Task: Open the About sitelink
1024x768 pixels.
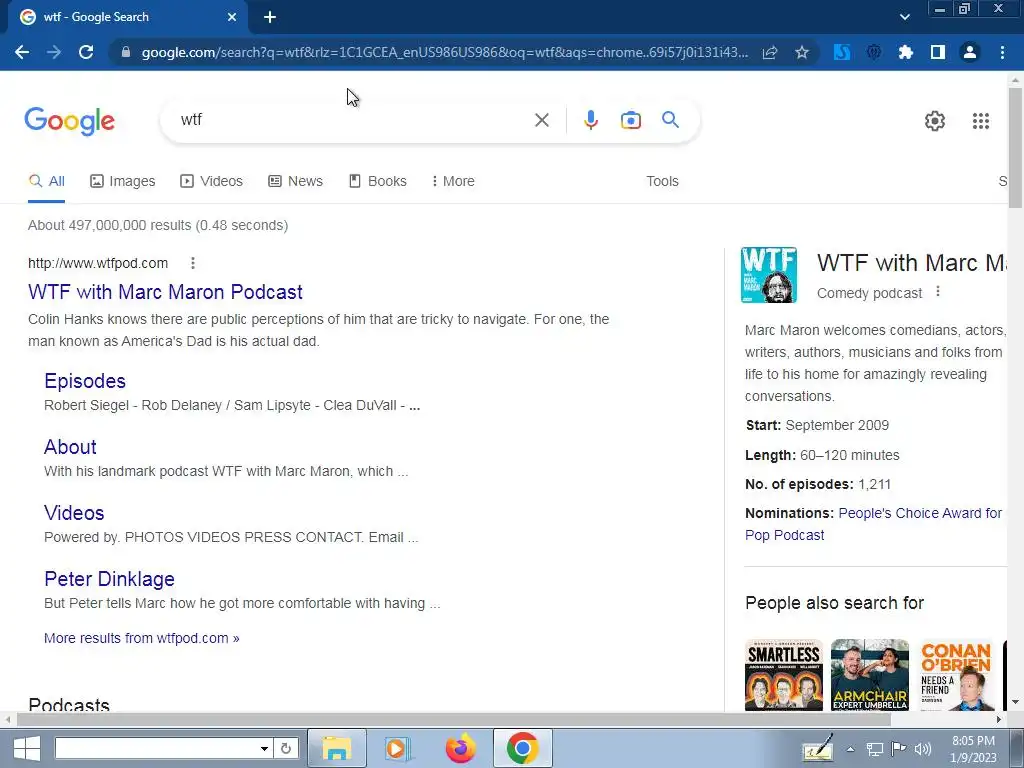Action: click(x=70, y=447)
